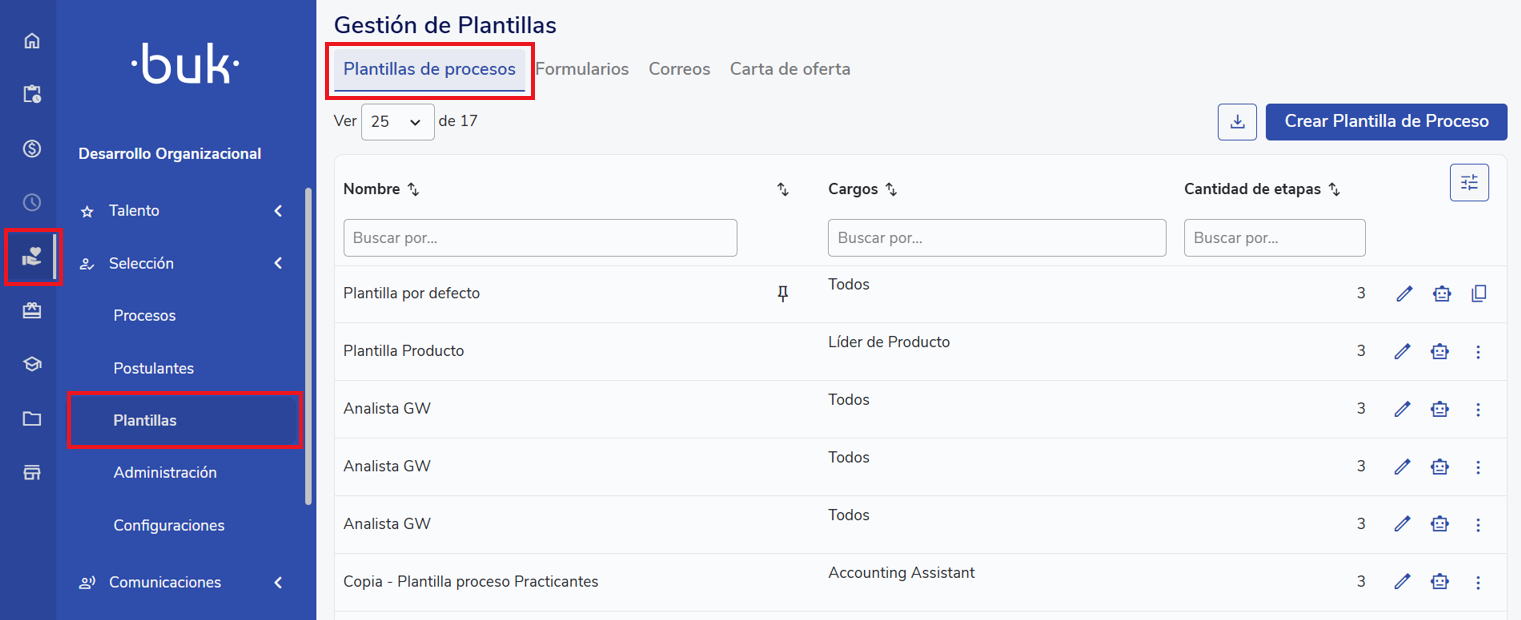Open Postulantes in the sidebar
The image size is (1521, 620).
(x=154, y=368)
